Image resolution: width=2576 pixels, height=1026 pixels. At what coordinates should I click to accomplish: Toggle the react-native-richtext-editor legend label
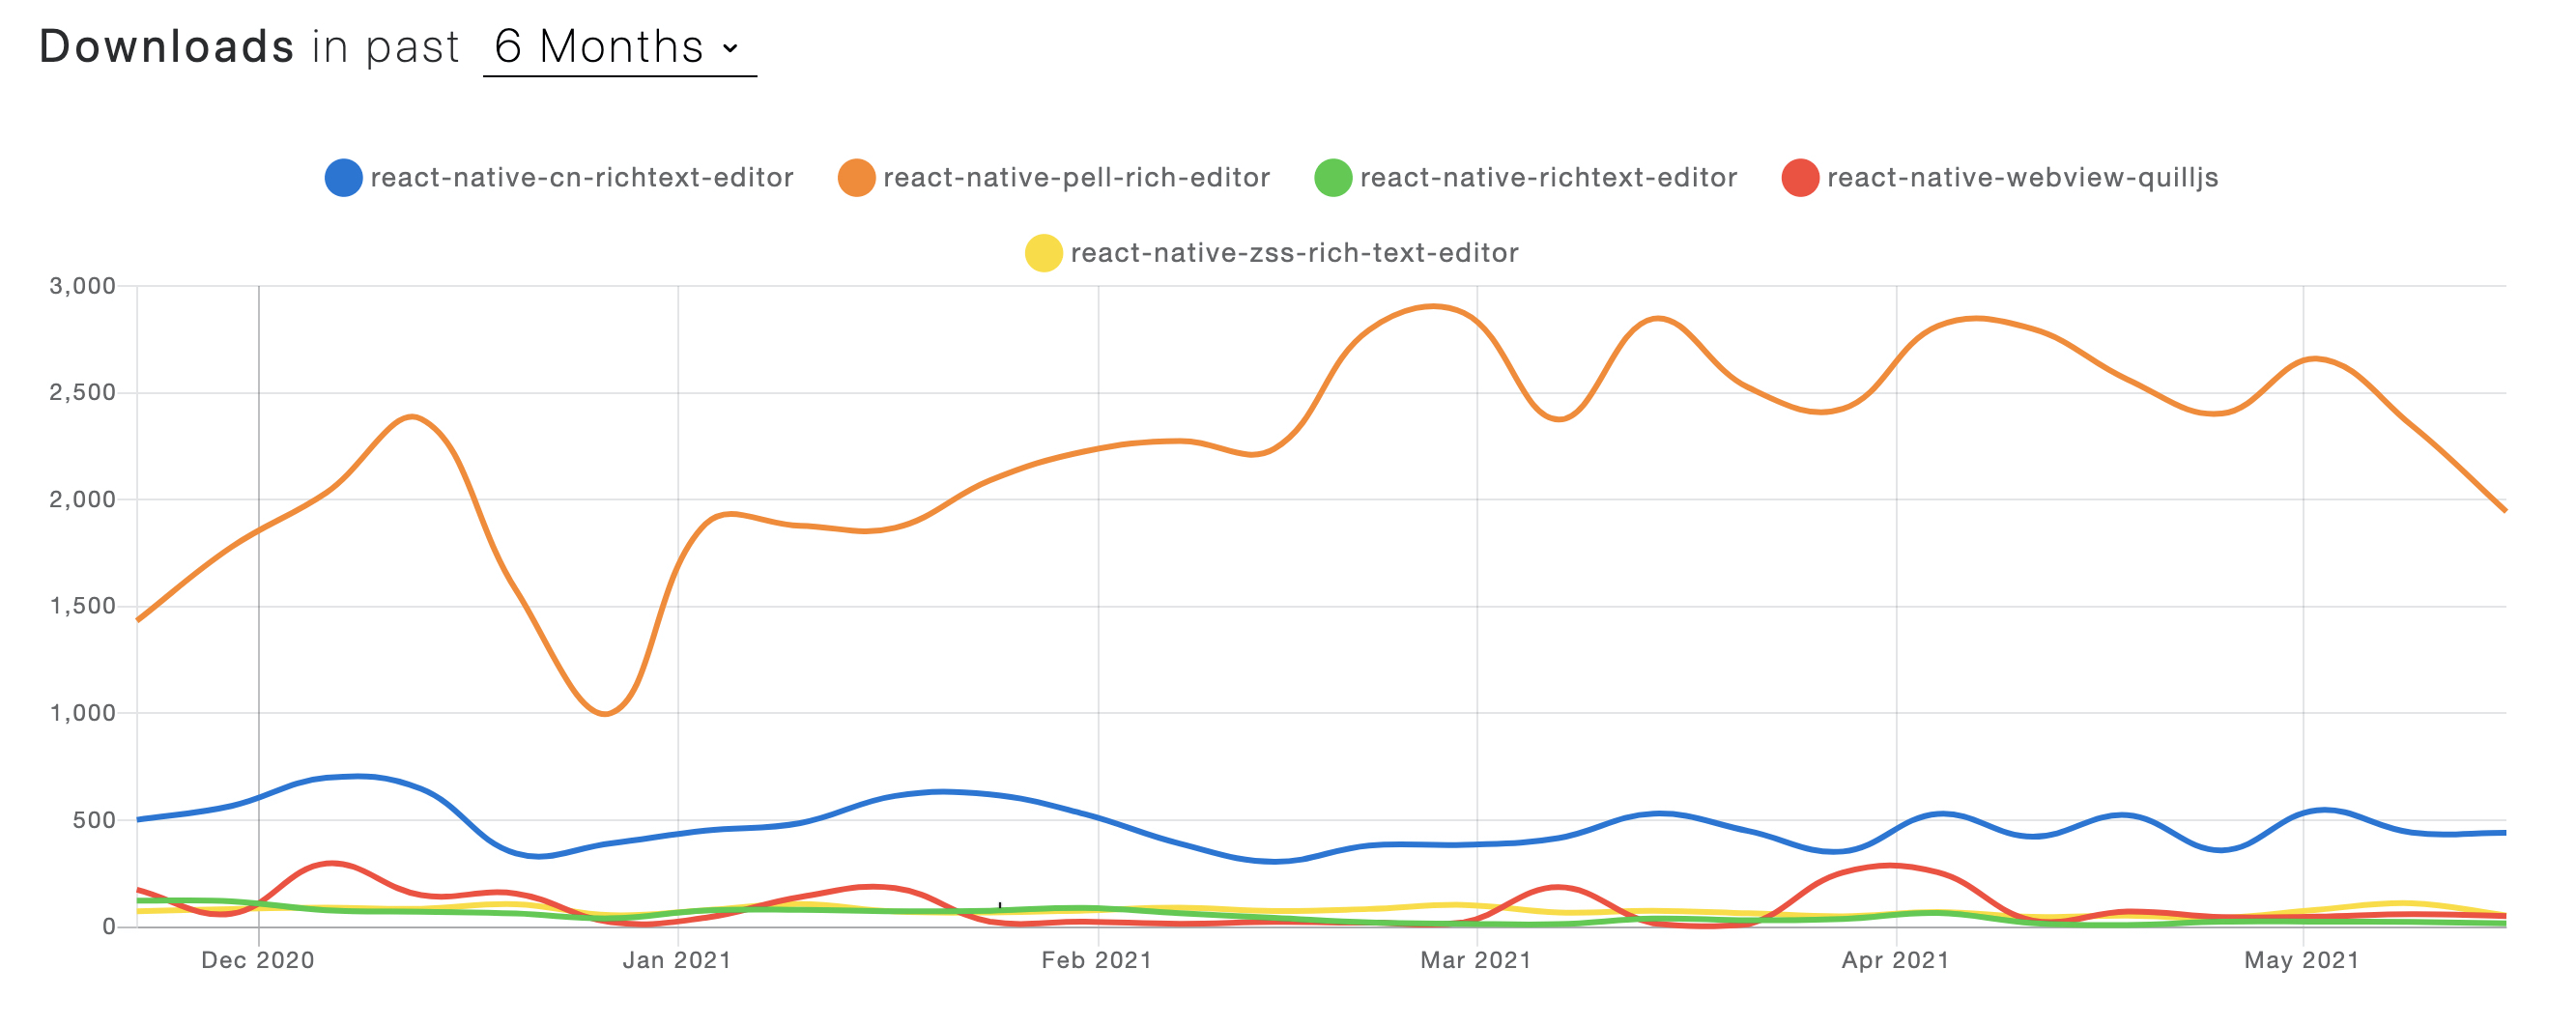point(1548,178)
